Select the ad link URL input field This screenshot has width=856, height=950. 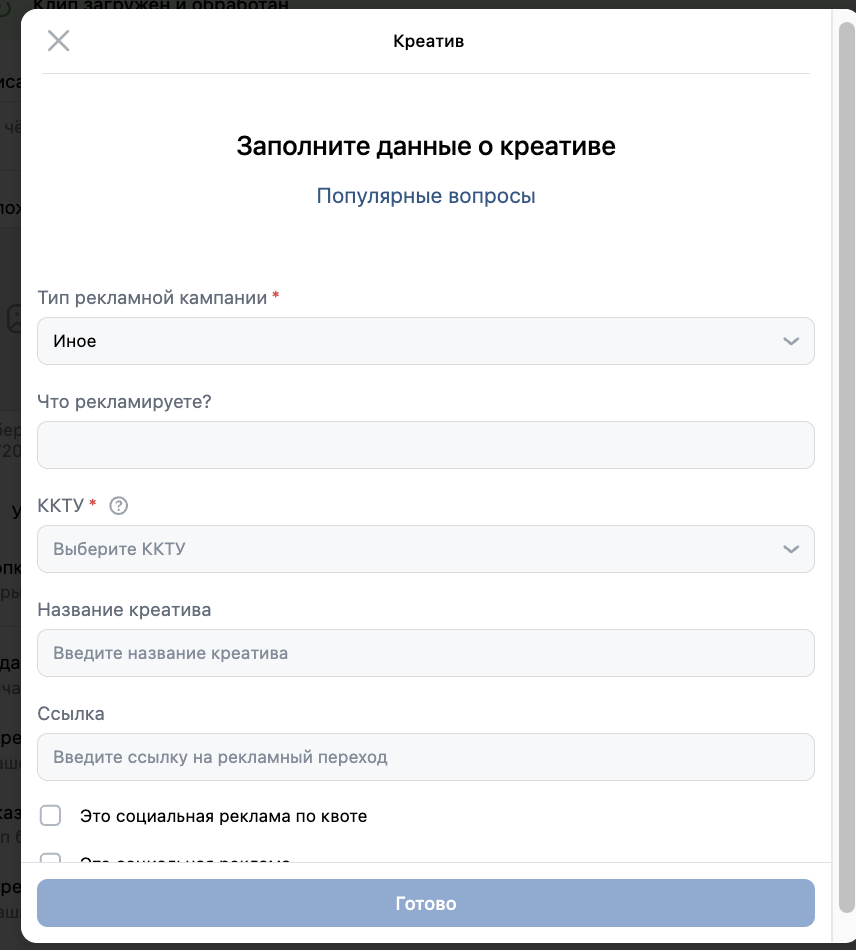click(x=426, y=757)
